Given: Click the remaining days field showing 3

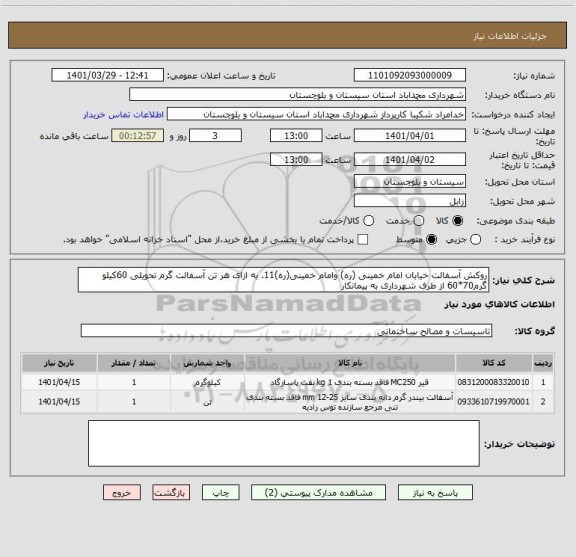Looking at the screenshot, I should tap(215, 136).
